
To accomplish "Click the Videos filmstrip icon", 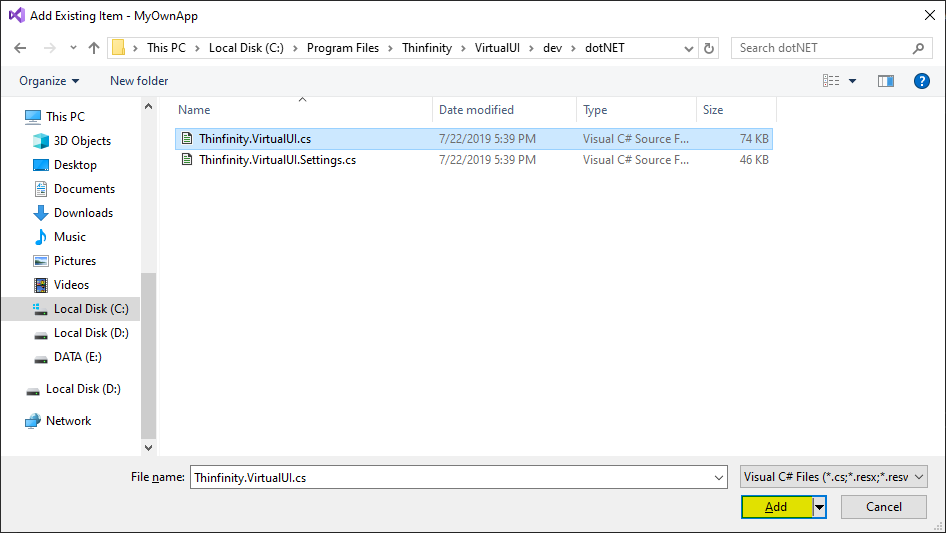I will pos(40,285).
